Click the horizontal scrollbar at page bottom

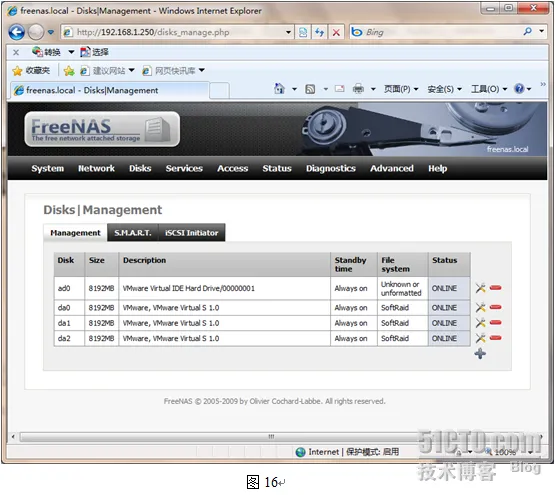271,436
